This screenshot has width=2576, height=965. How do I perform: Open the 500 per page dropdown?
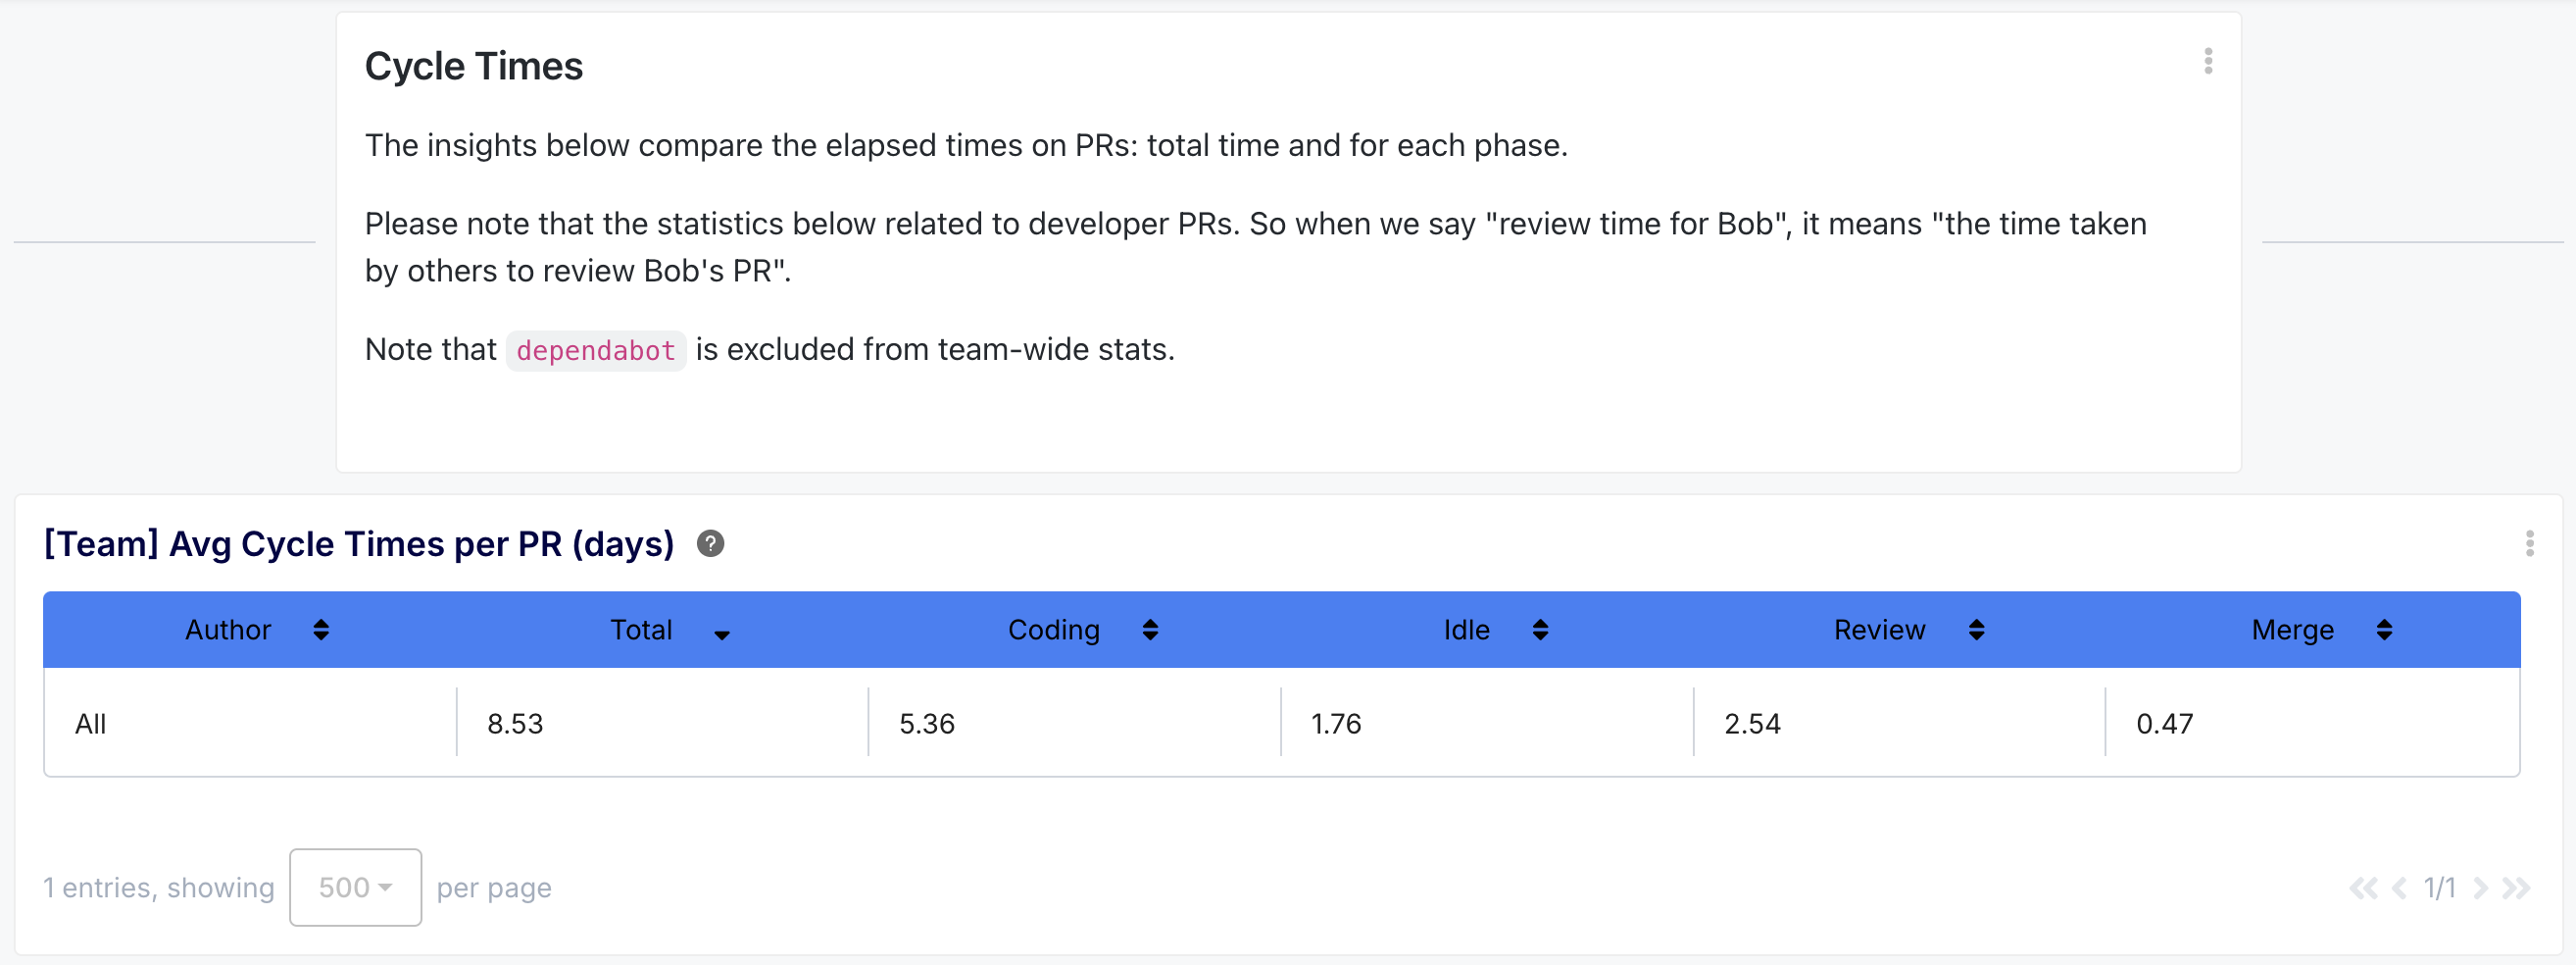click(x=355, y=887)
